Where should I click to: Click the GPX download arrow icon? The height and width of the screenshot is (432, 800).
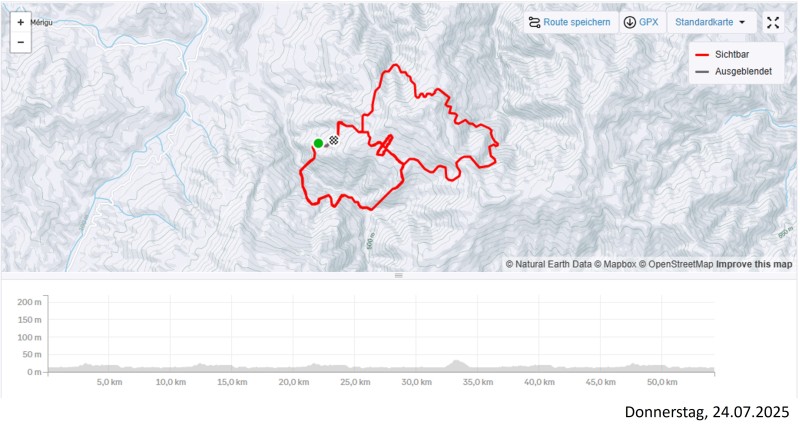(x=630, y=22)
